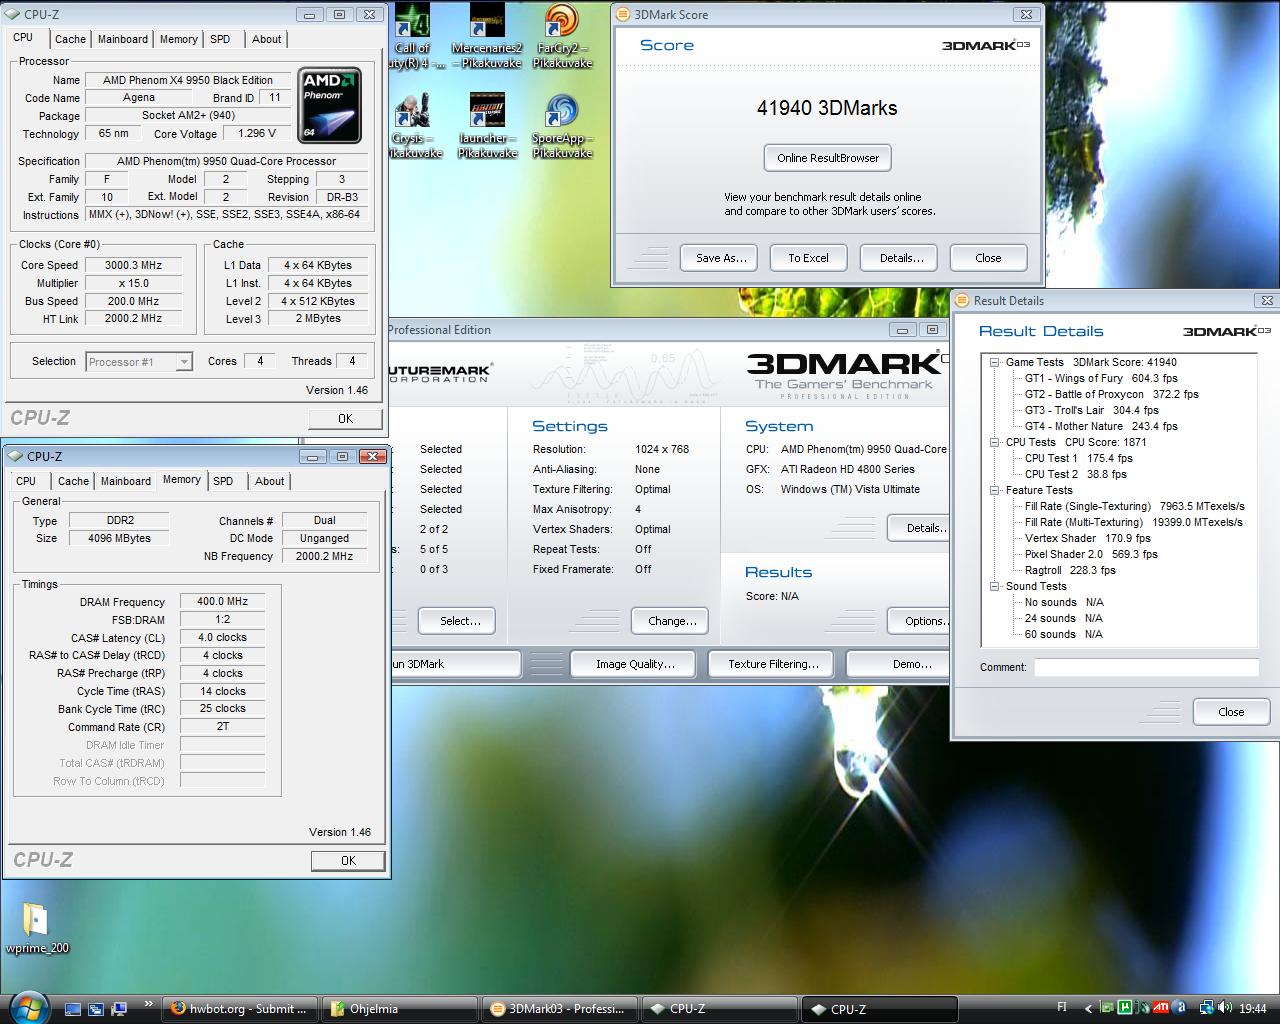Open SPD tab in top CPU-Z window
The width and height of the screenshot is (1280, 1024).
(220, 39)
